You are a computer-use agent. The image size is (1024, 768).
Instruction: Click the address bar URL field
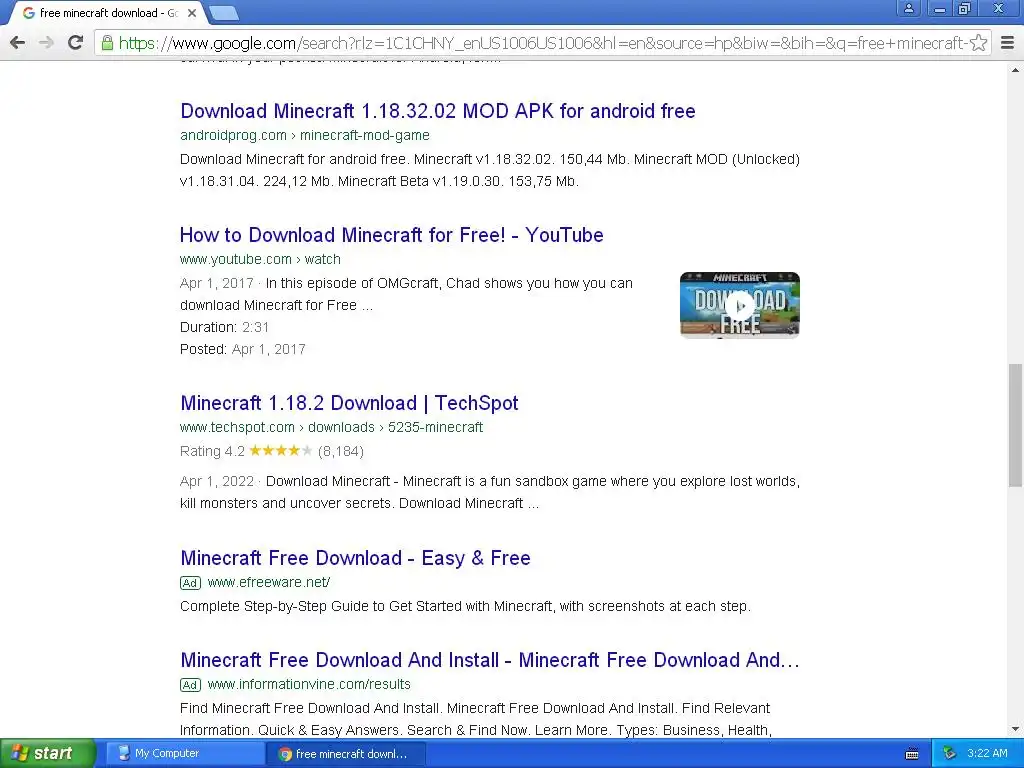tap(542, 43)
